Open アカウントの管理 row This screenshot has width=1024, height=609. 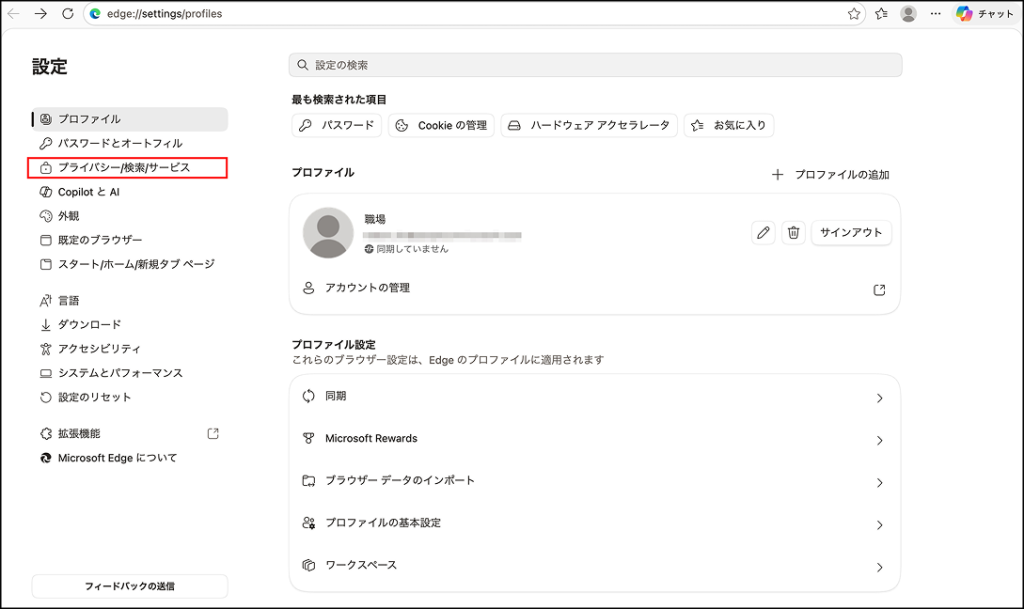click(x=594, y=288)
